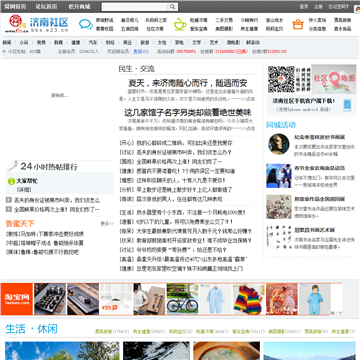Click the 同城活动 section heading

(x=281, y=125)
